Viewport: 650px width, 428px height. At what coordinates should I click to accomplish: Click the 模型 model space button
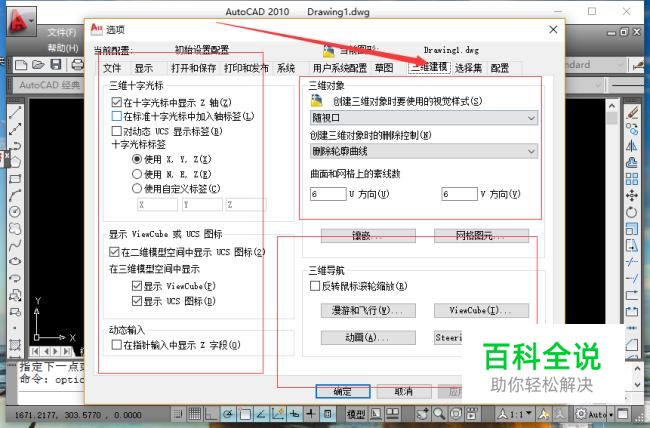point(357,413)
